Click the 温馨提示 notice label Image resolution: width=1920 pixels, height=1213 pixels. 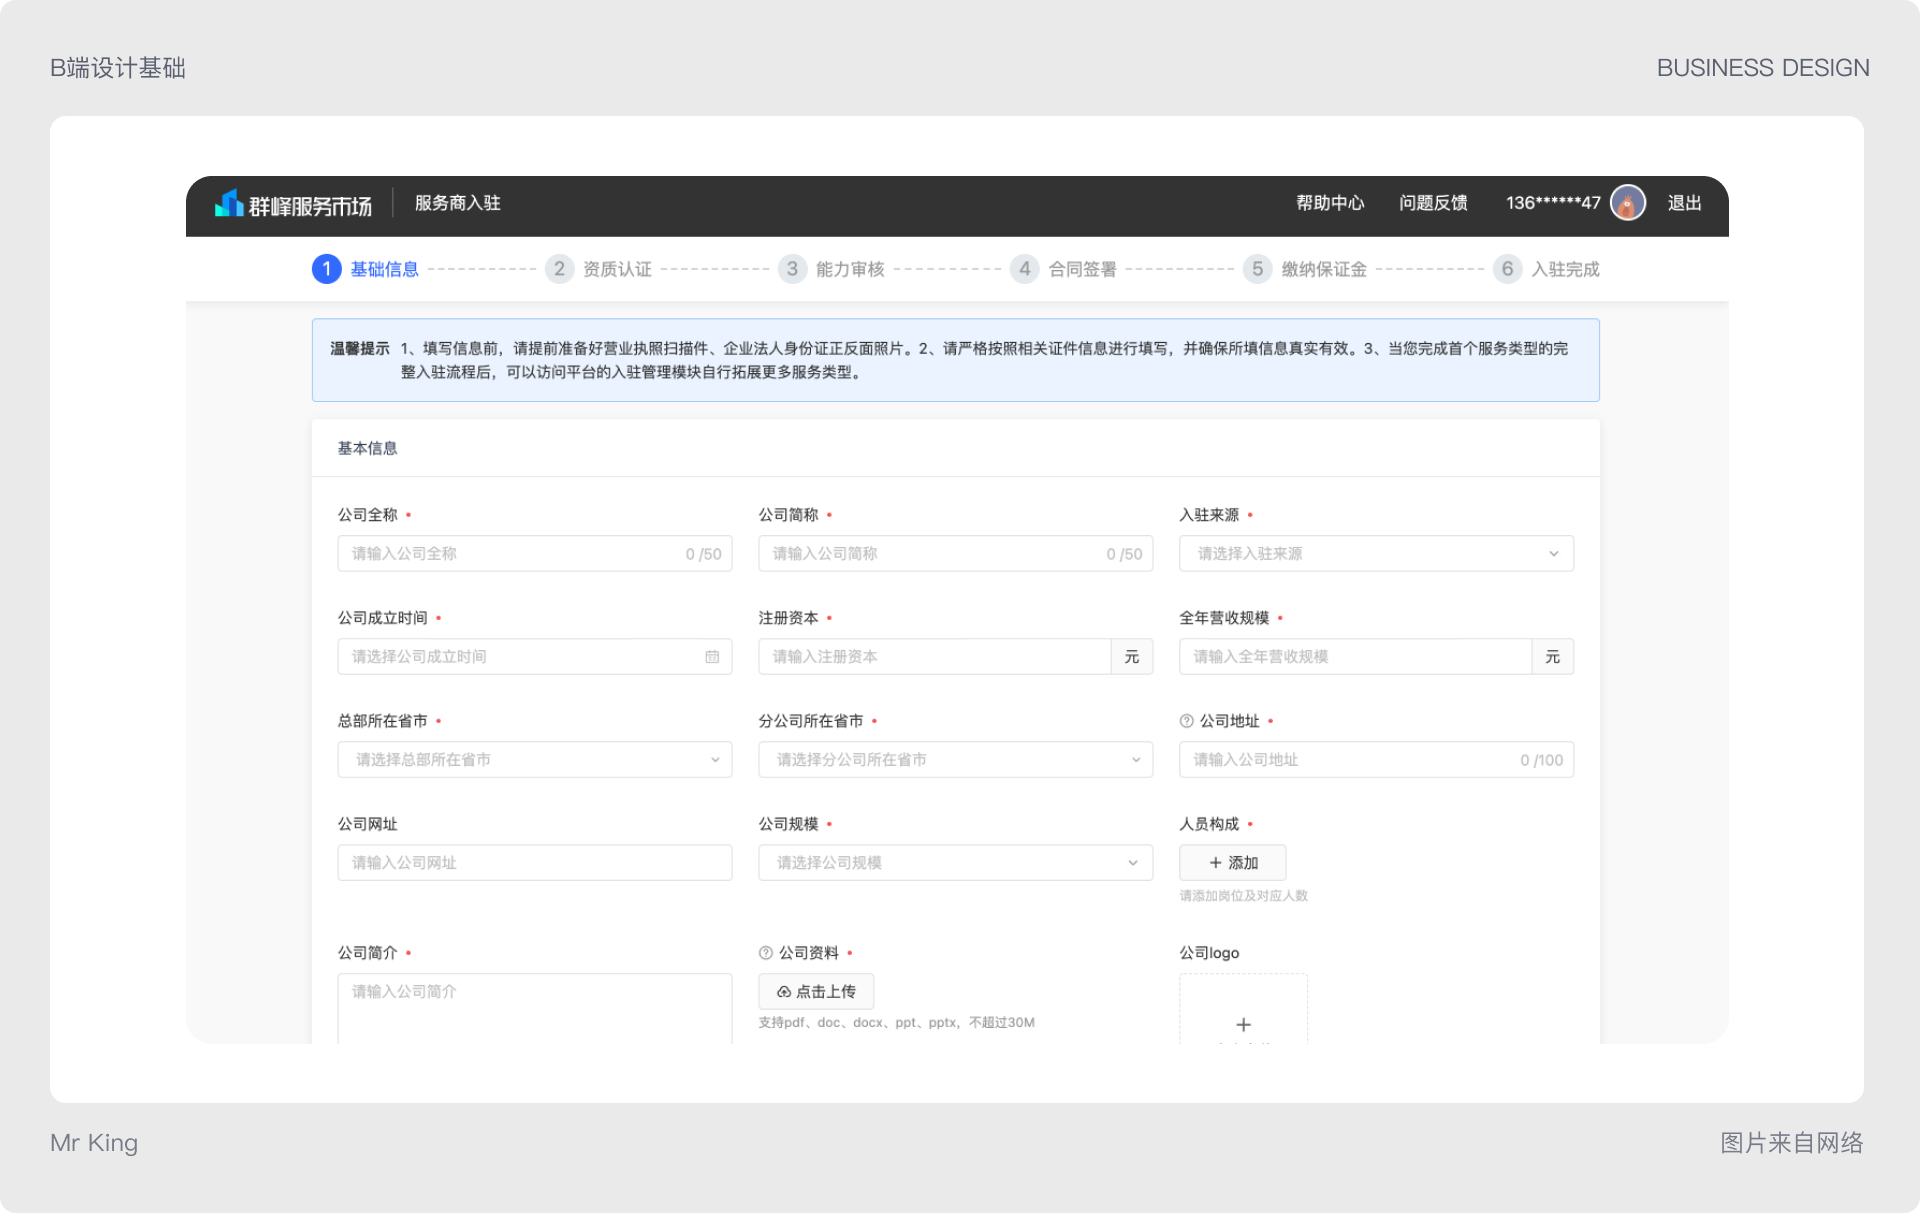[x=360, y=349]
